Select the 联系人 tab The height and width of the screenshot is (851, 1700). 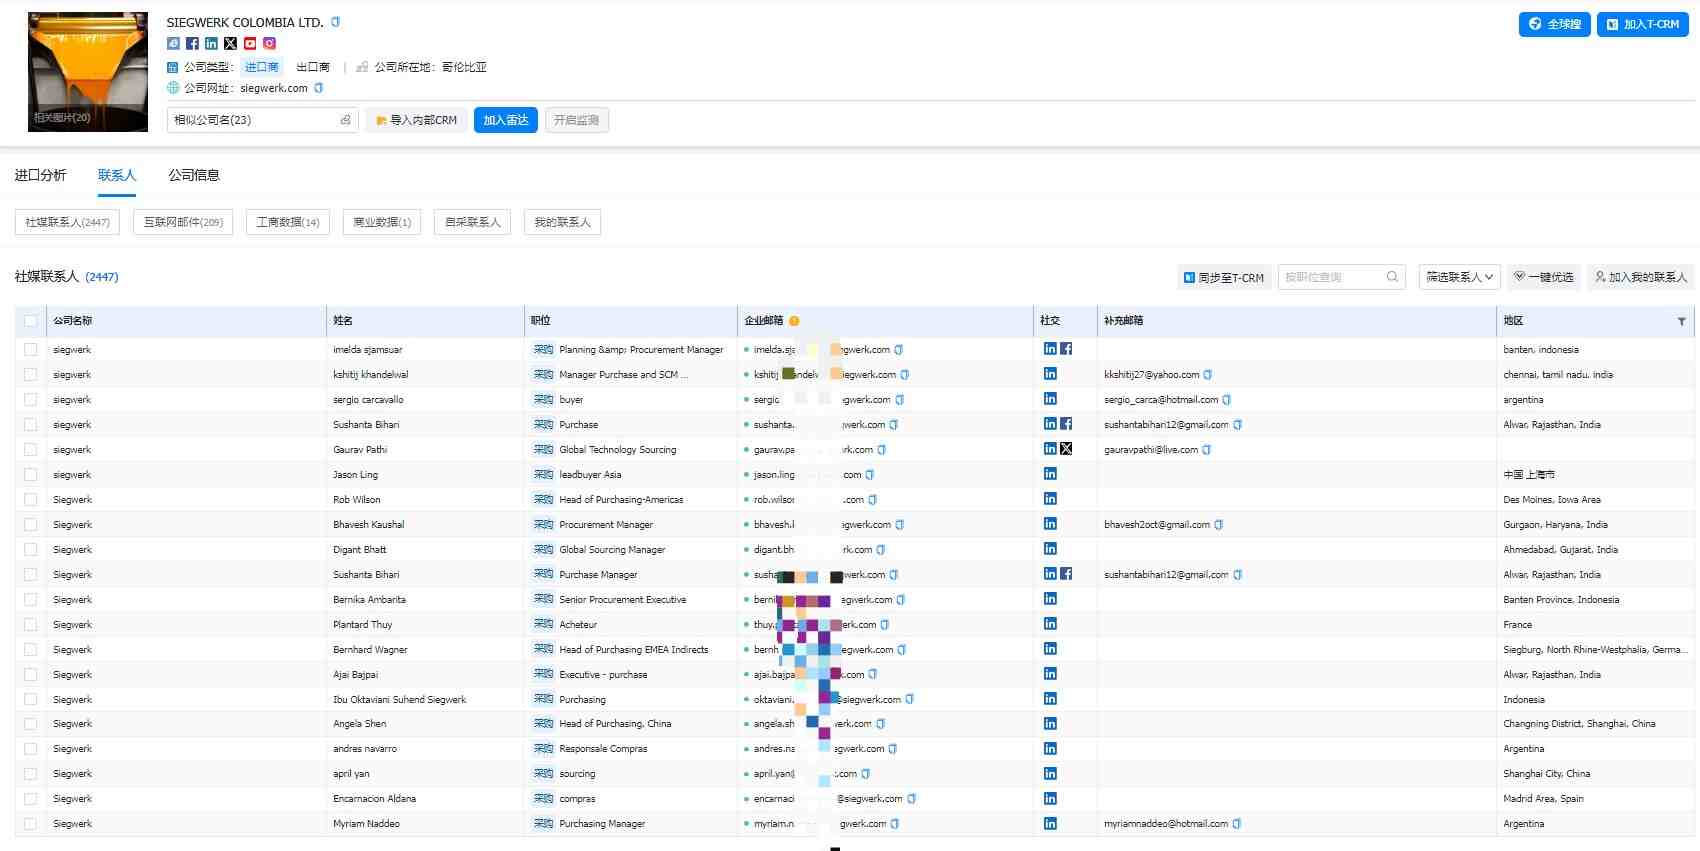click(117, 175)
